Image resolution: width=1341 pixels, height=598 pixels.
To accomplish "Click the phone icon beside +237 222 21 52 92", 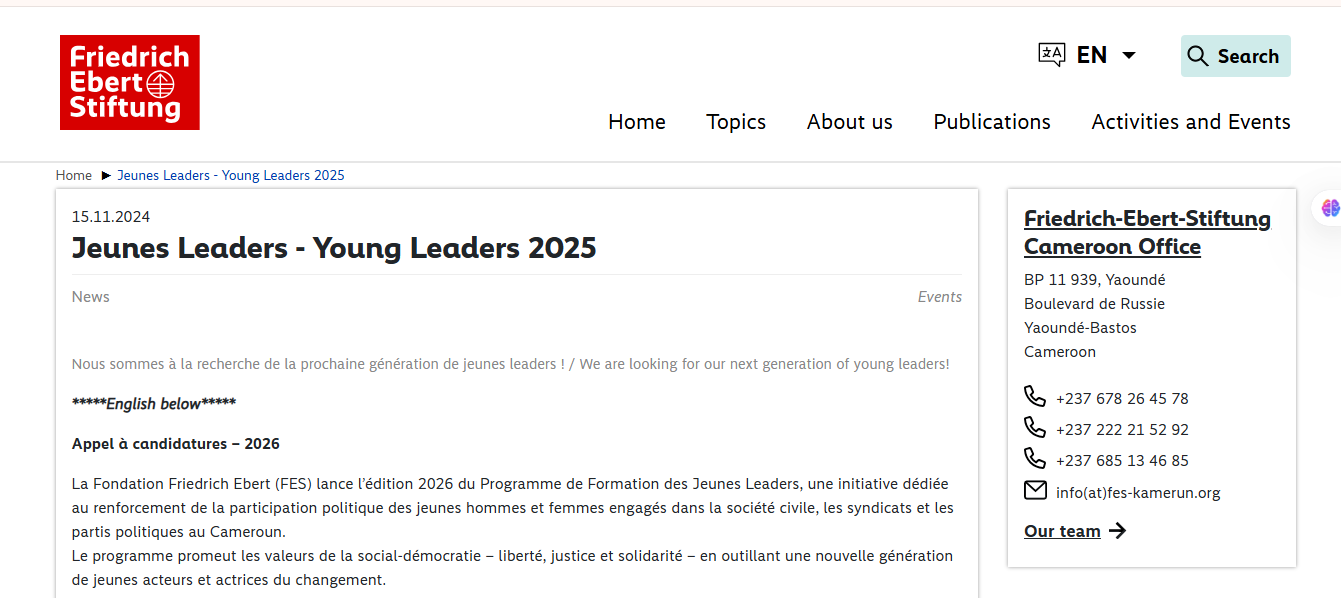I will click(1035, 428).
